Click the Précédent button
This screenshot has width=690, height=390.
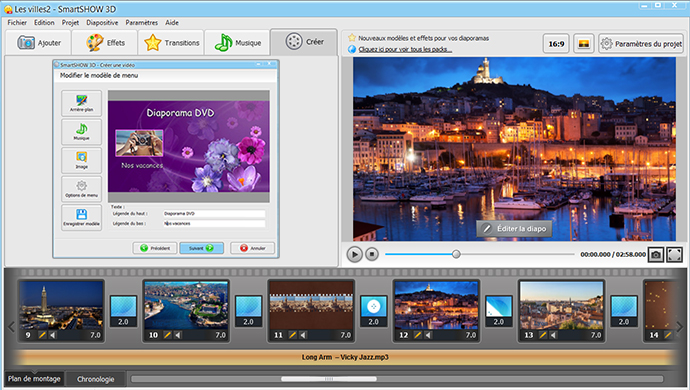(x=155, y=248)
